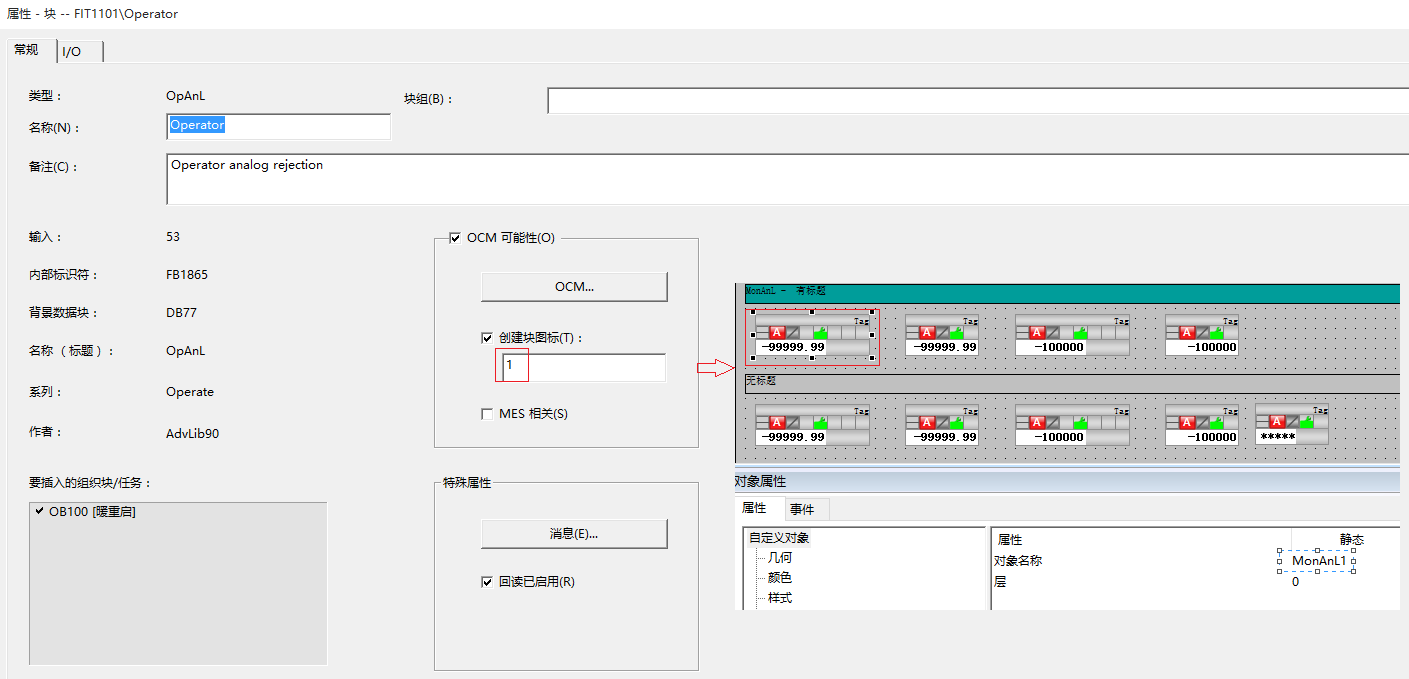Select 颜色 in the object property tree
1409x679 pixels.
pos(780,578)
